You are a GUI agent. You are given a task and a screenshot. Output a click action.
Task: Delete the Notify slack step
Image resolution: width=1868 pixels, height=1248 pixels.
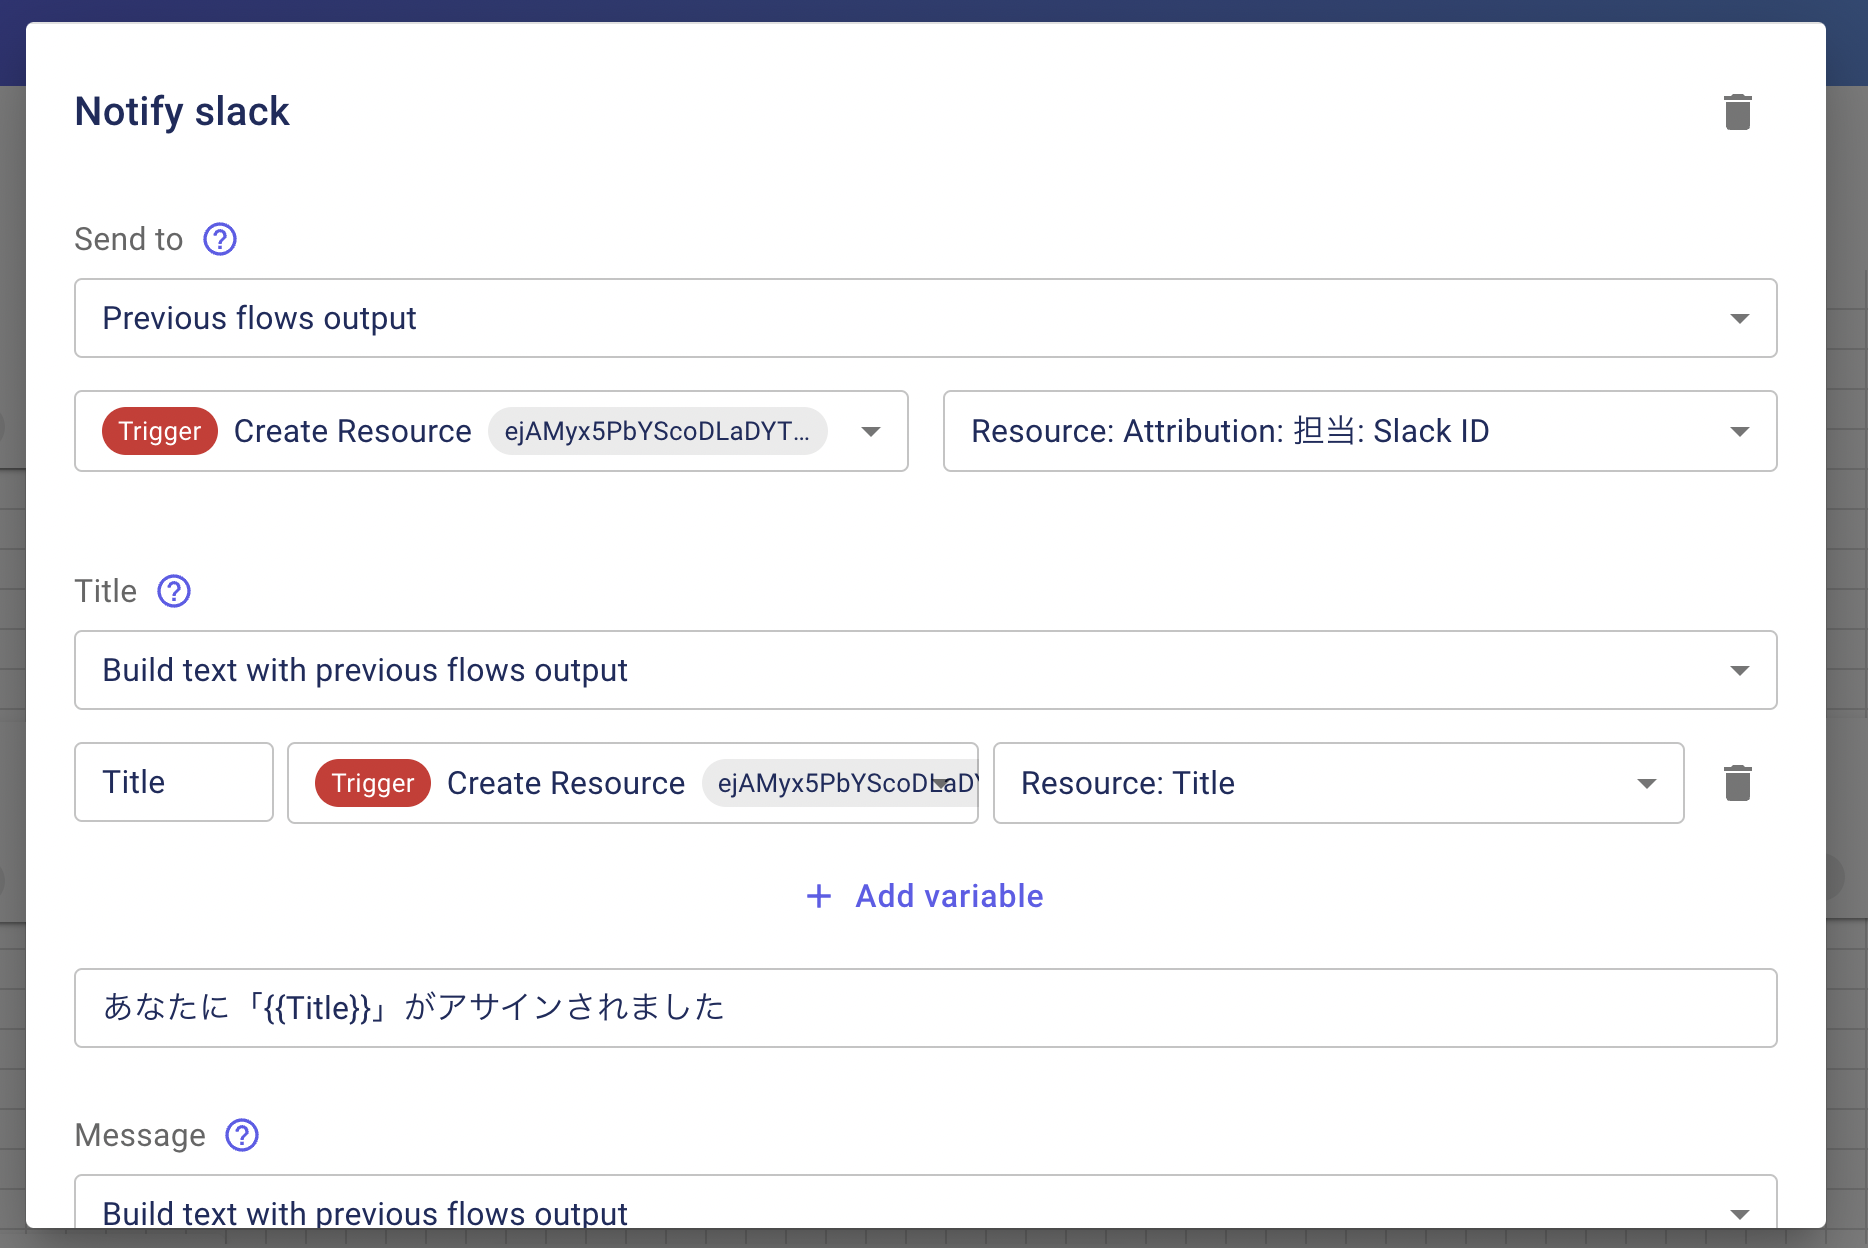pos(1738,112)
